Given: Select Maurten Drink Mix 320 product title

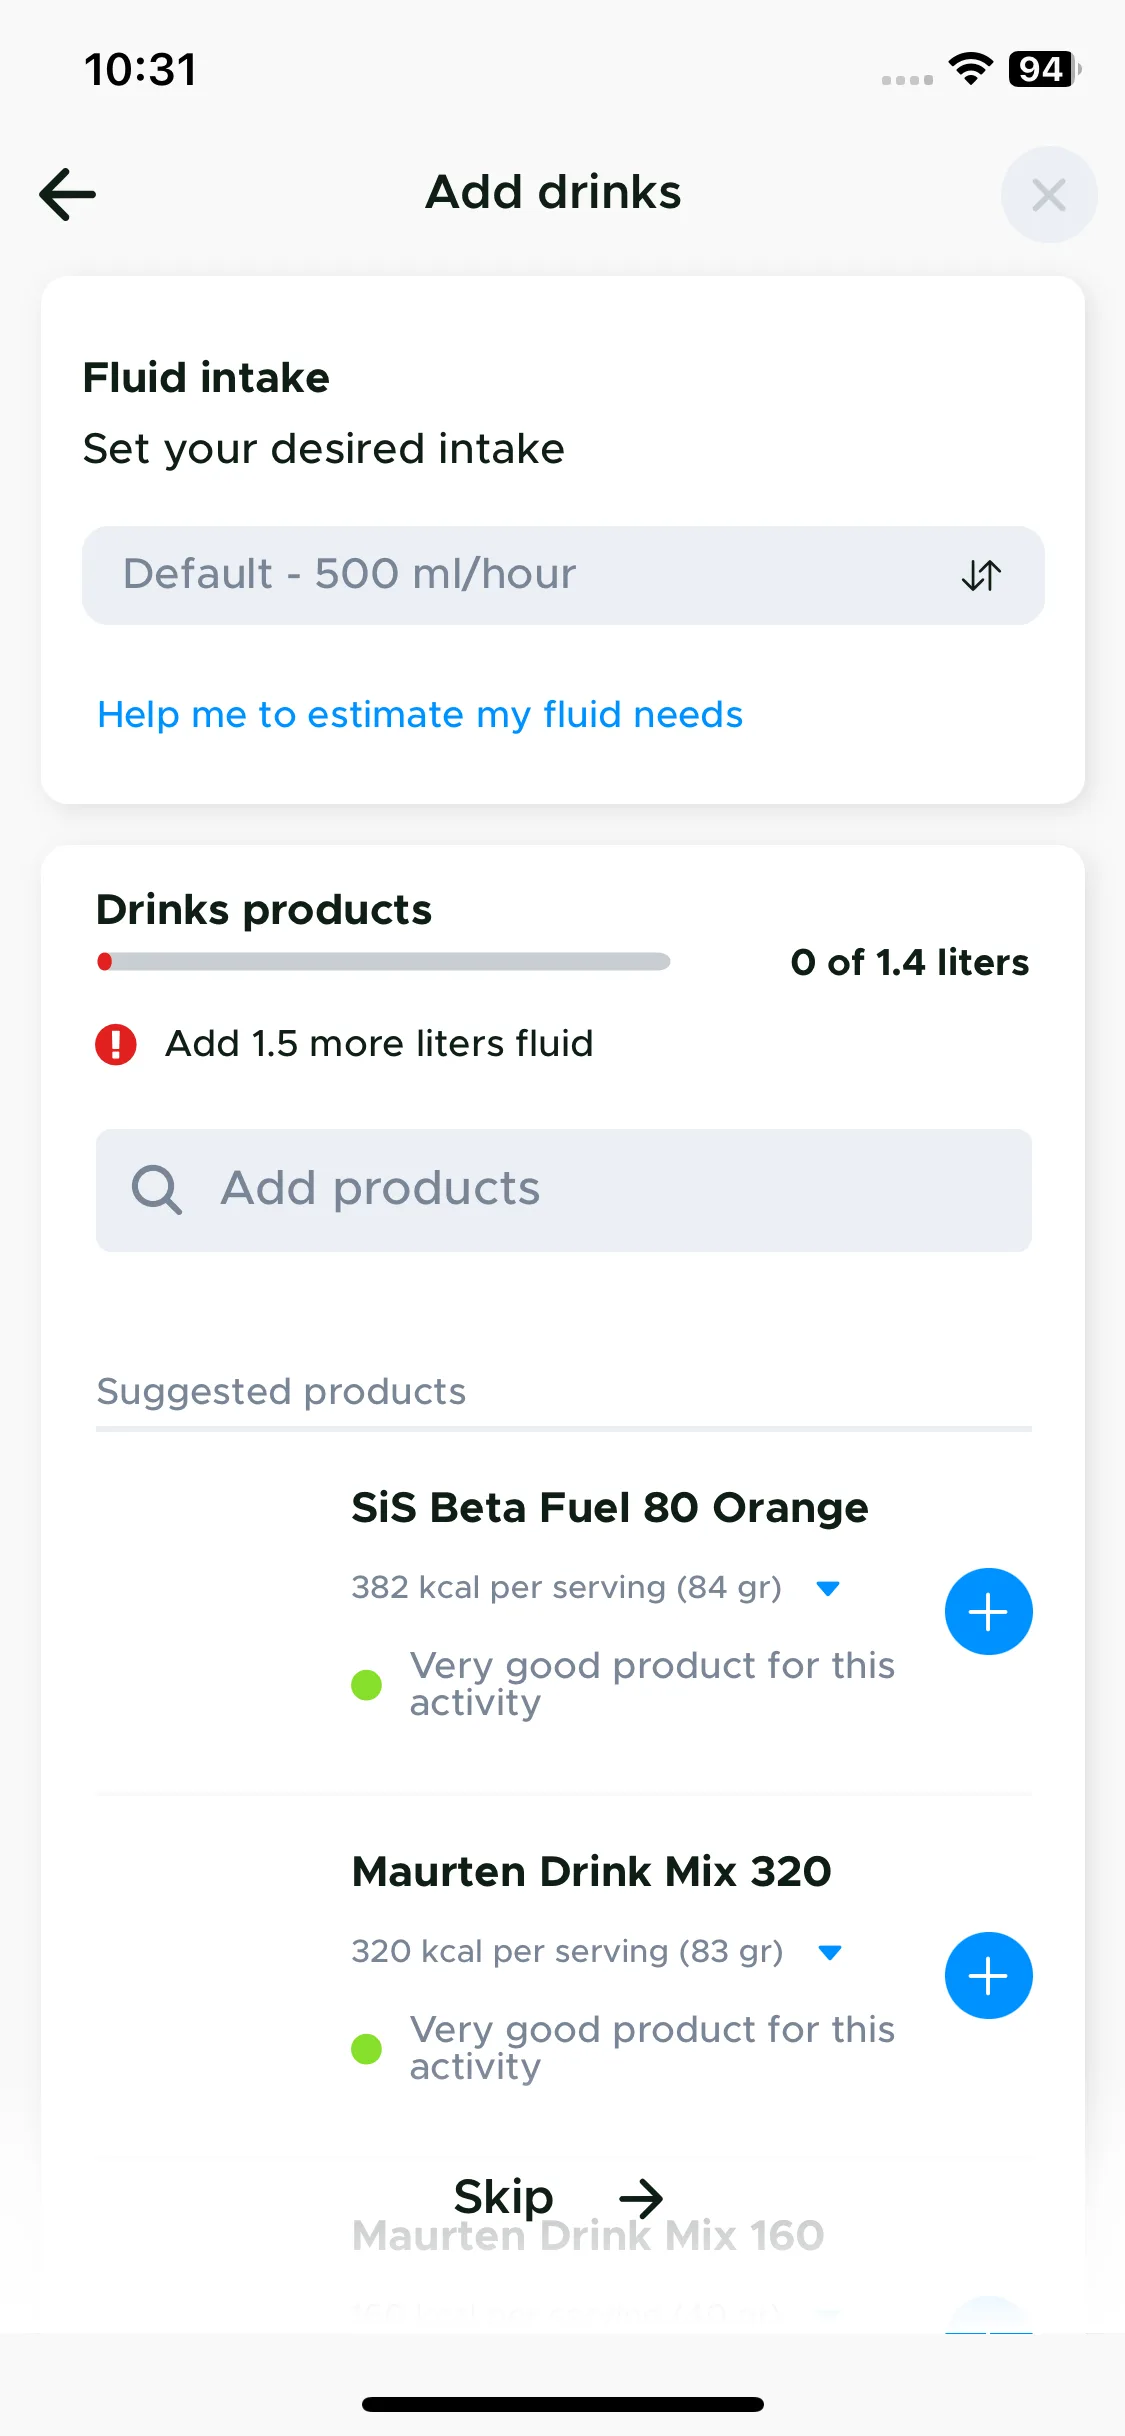Looking at the screenshot, I should click(x=591, y=1871).
